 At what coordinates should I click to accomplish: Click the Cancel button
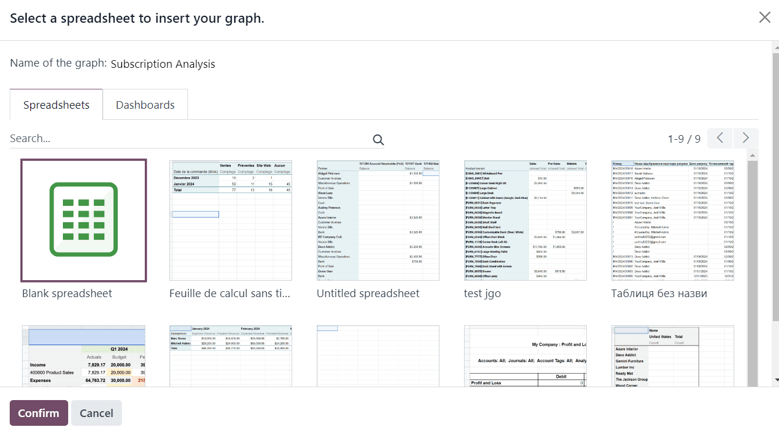click(x=96, y=413)
